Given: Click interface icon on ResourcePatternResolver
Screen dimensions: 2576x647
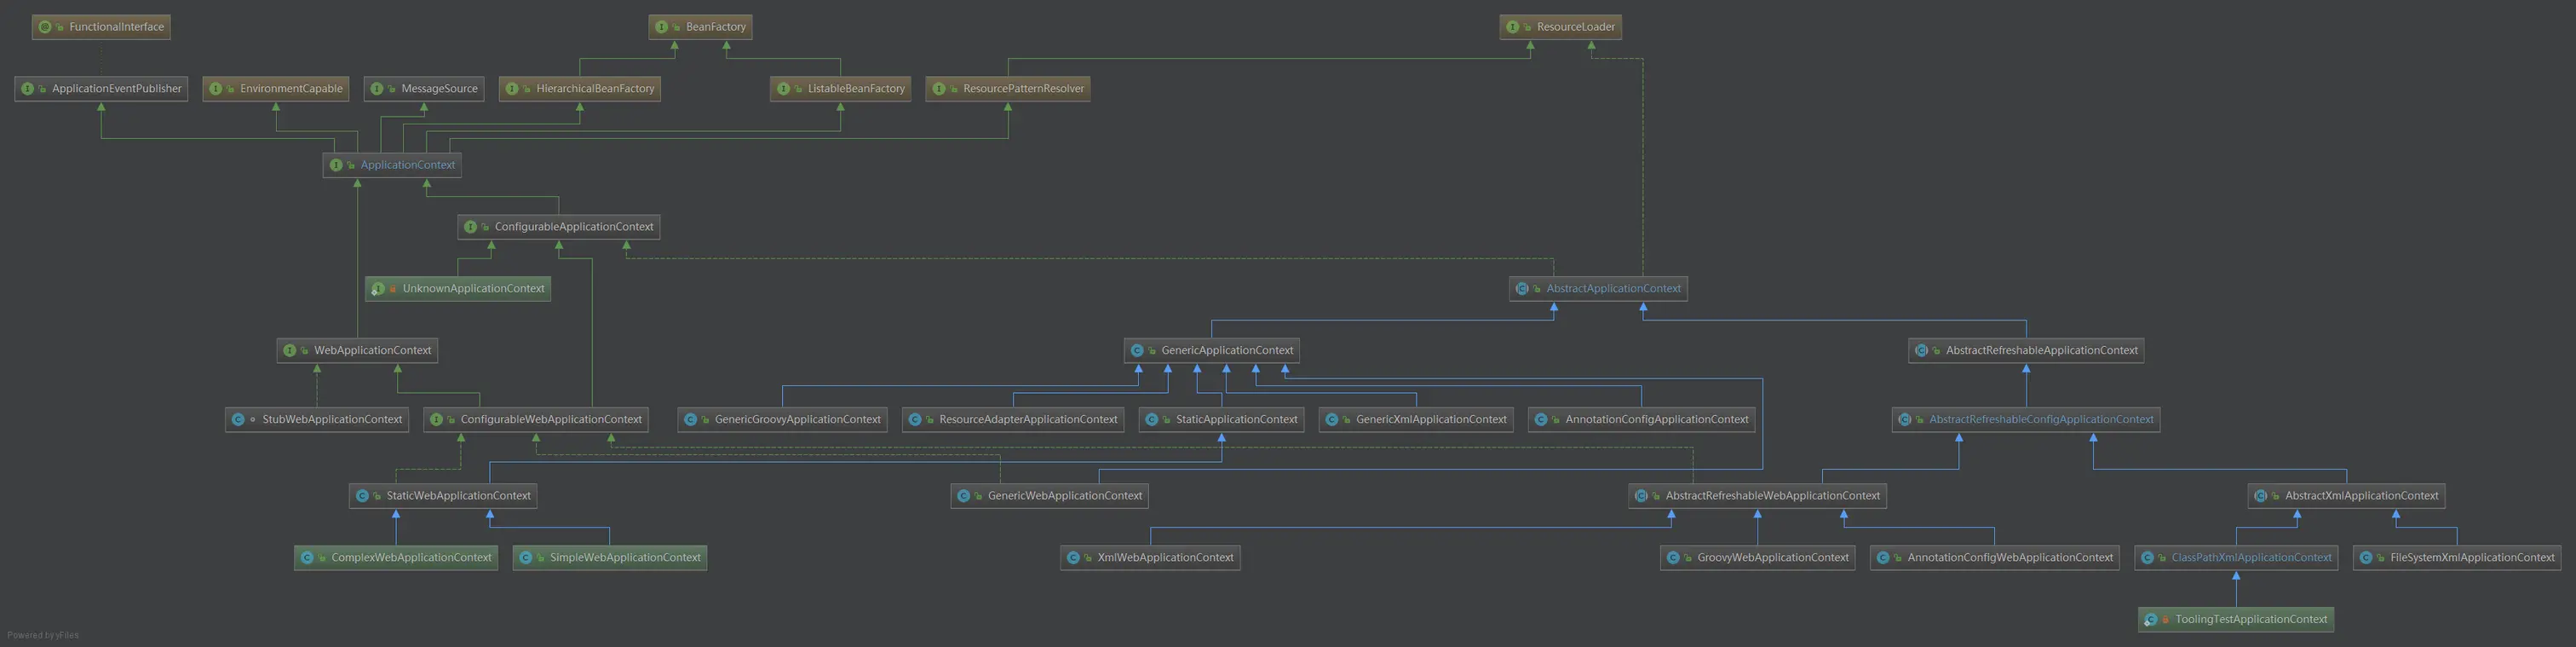Looking at the screenshot, I should click(939, 89).
